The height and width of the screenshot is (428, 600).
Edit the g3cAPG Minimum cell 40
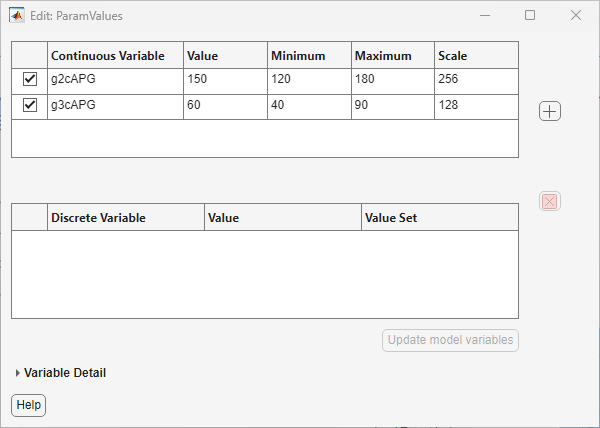[x=309, y=106]
